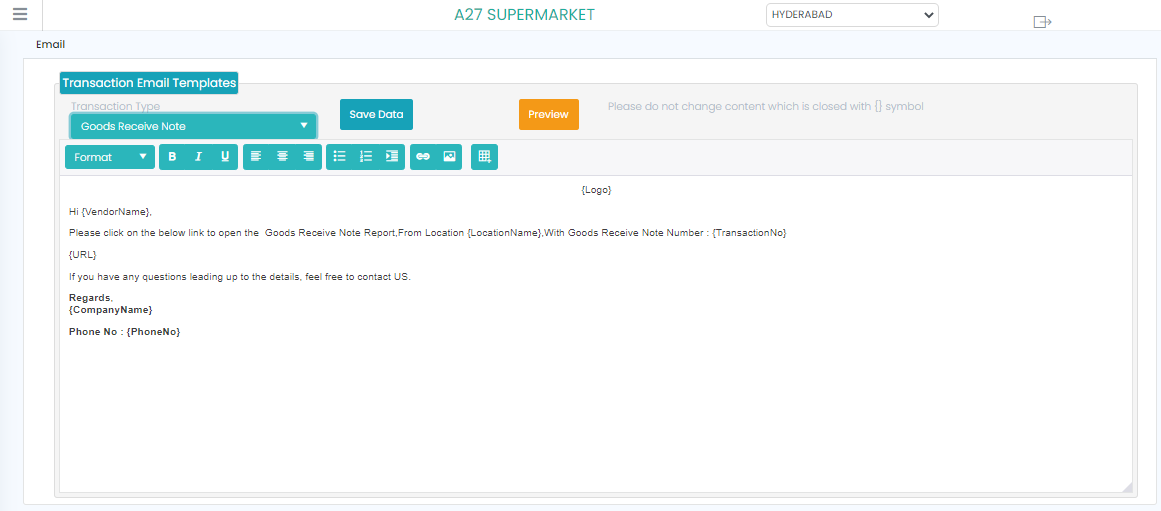The height and width of the screenshot is (511, 1161).
Task: Click the Hi {VendorName} line
Action: pyautogui.click(x=110, y=212)
